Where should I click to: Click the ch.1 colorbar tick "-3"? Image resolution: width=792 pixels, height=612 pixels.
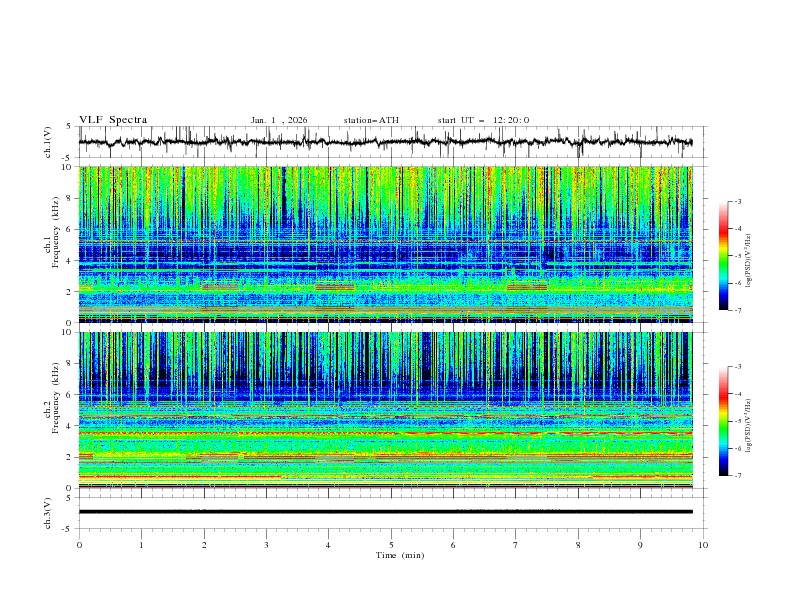click(737, 201)
